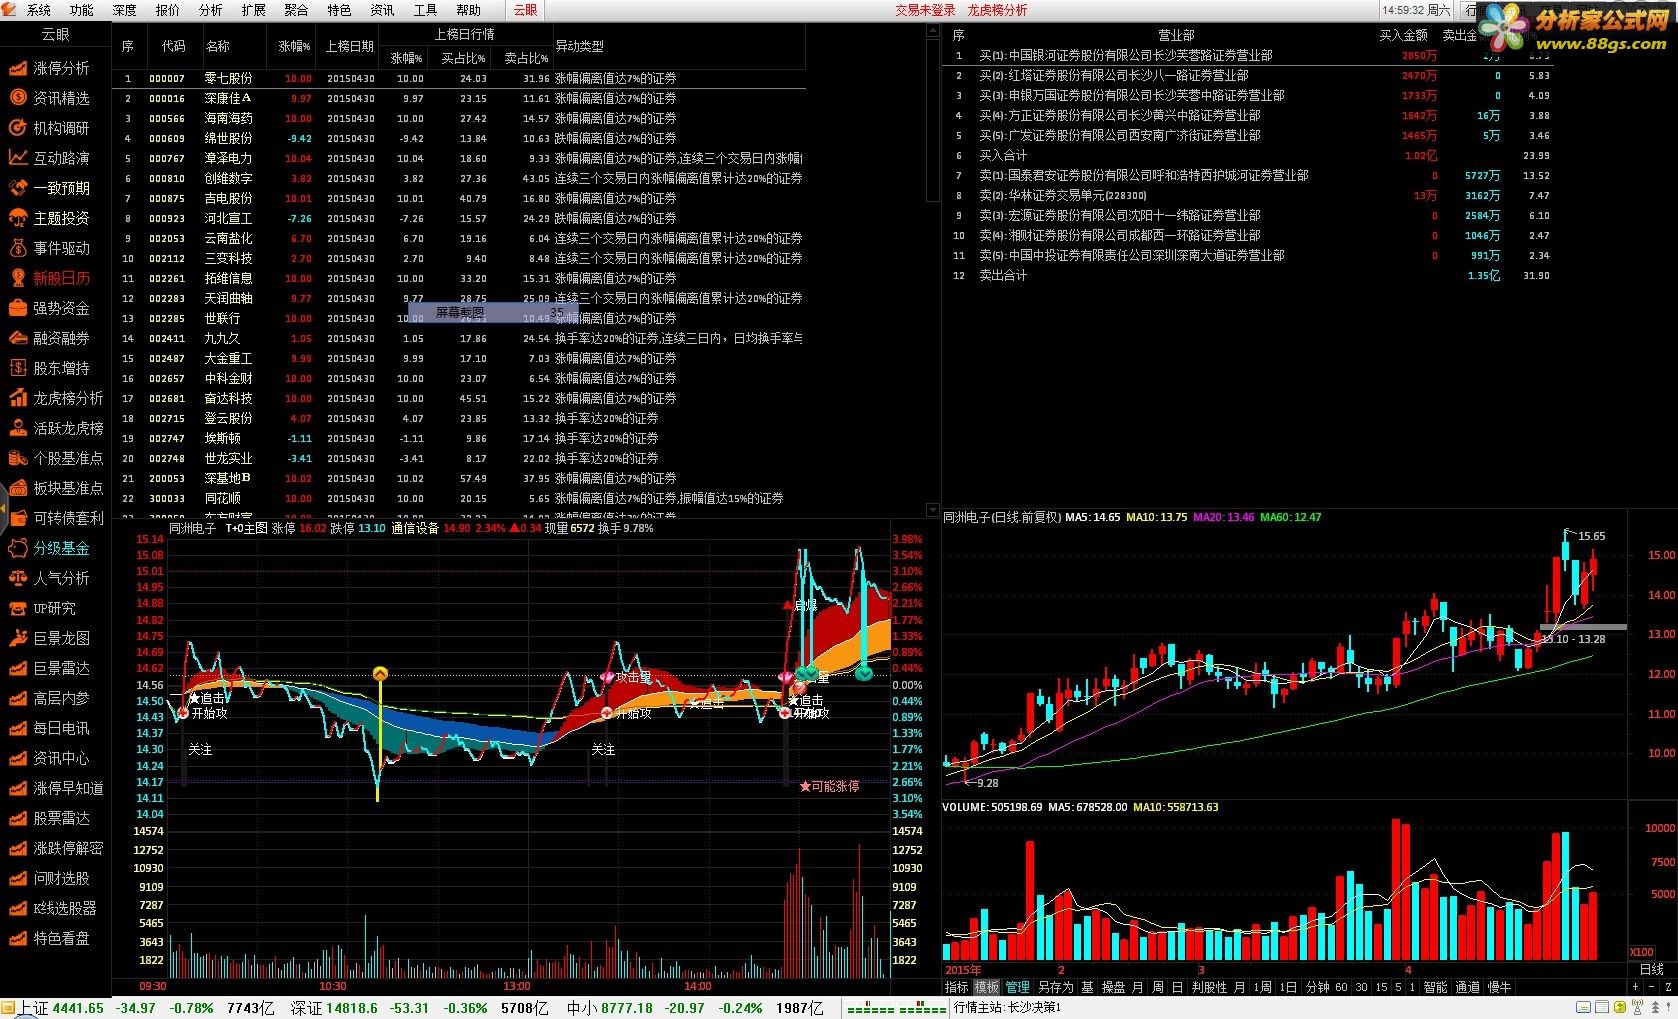
Task: Open 巨景雷达 sidebar item
Action: click(50, 668)
